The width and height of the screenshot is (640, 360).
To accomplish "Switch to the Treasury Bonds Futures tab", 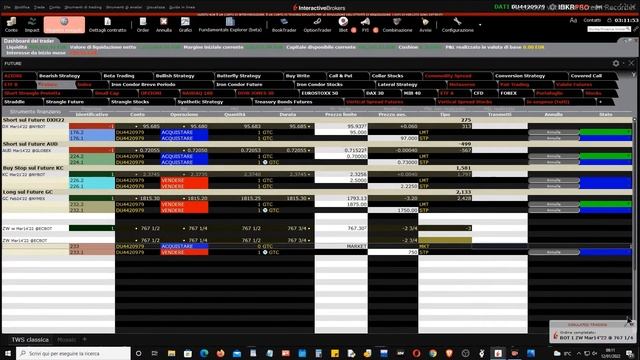I will [298, 102].
